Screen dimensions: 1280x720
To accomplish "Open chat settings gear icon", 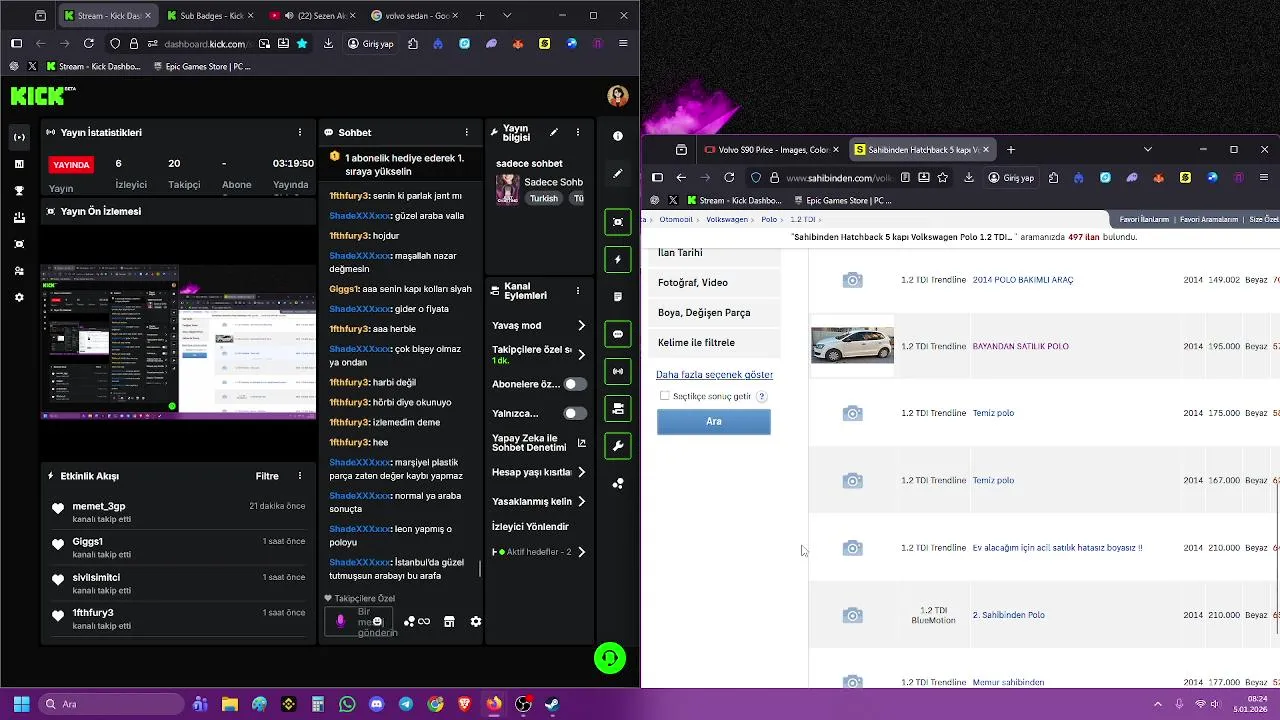I will tap(476, 621).
